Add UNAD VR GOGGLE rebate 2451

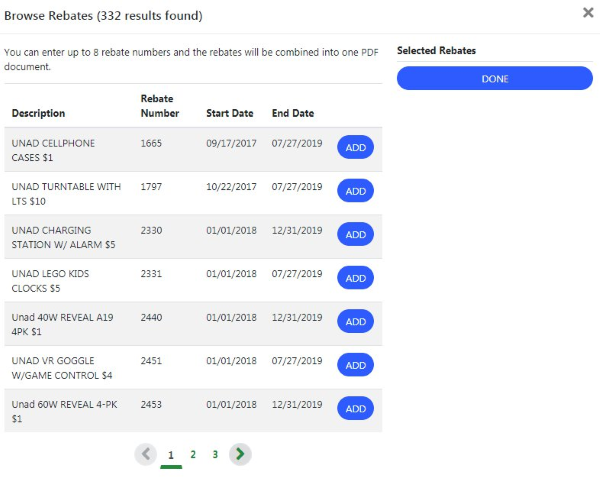(355, 365)
